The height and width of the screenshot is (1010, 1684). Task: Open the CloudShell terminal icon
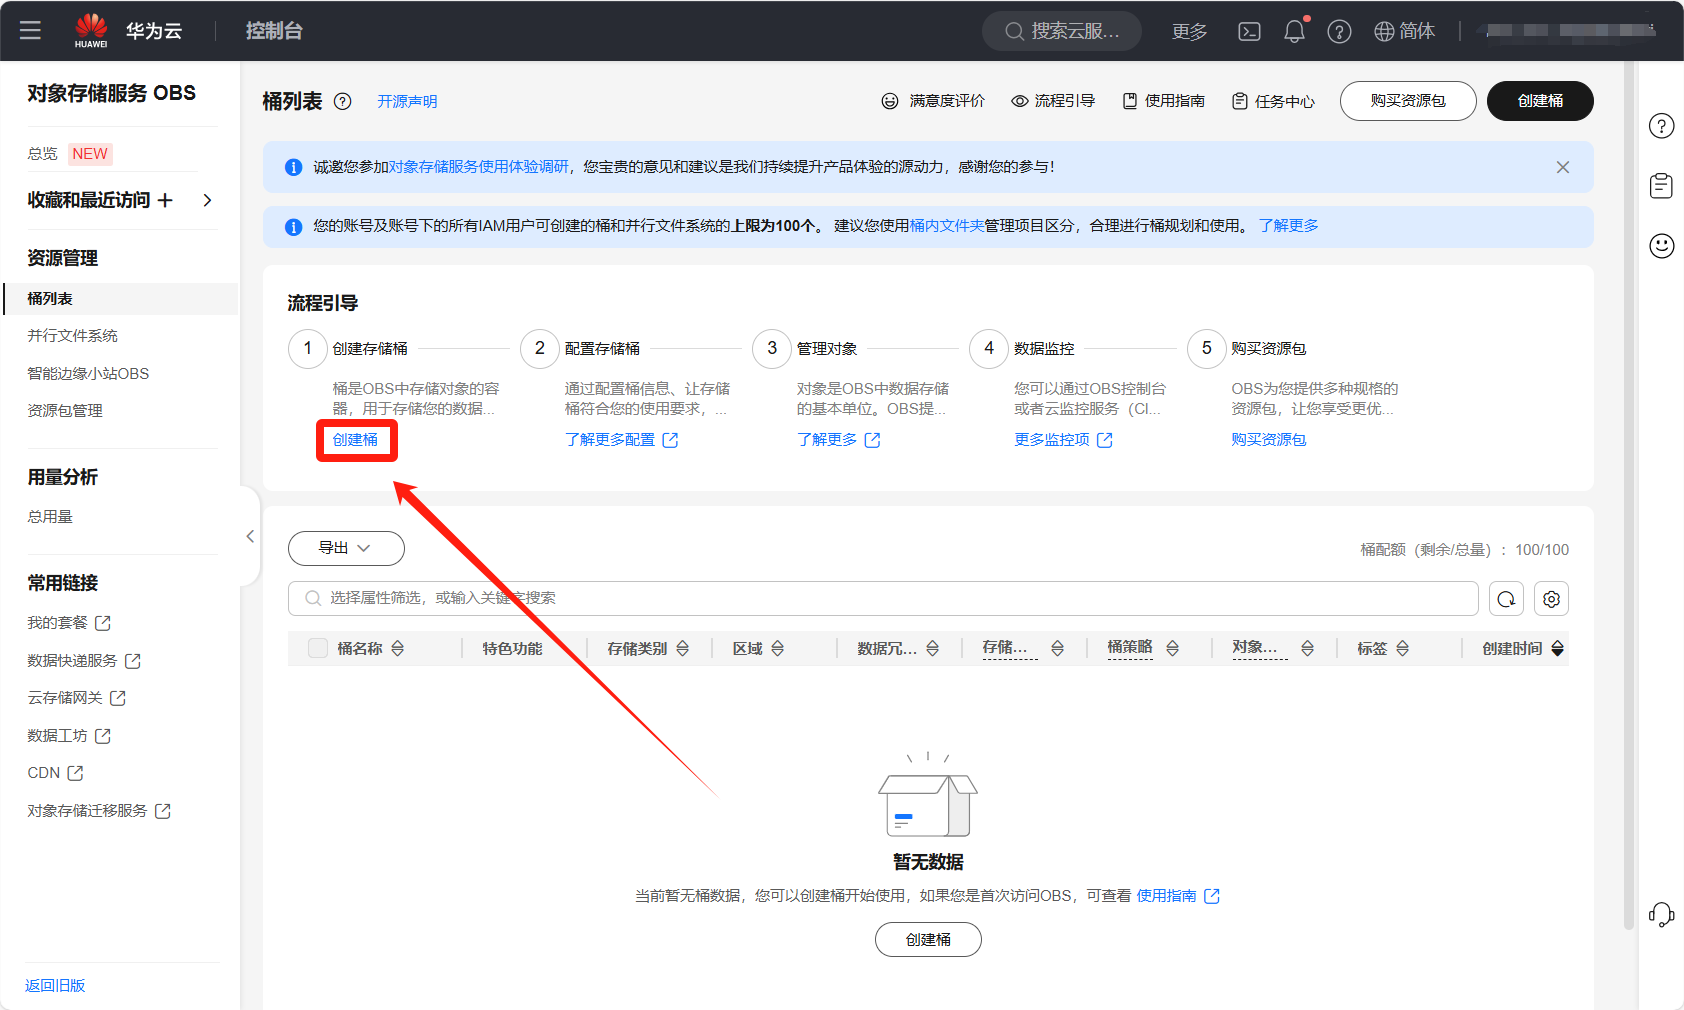[x=1249, y=32]
